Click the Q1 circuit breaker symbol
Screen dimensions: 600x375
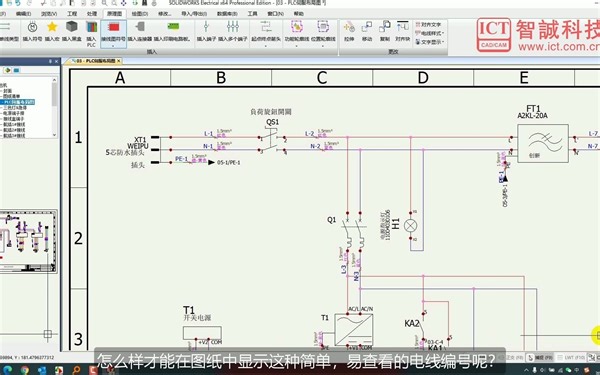pyautogui.click(x=354, y=233)
